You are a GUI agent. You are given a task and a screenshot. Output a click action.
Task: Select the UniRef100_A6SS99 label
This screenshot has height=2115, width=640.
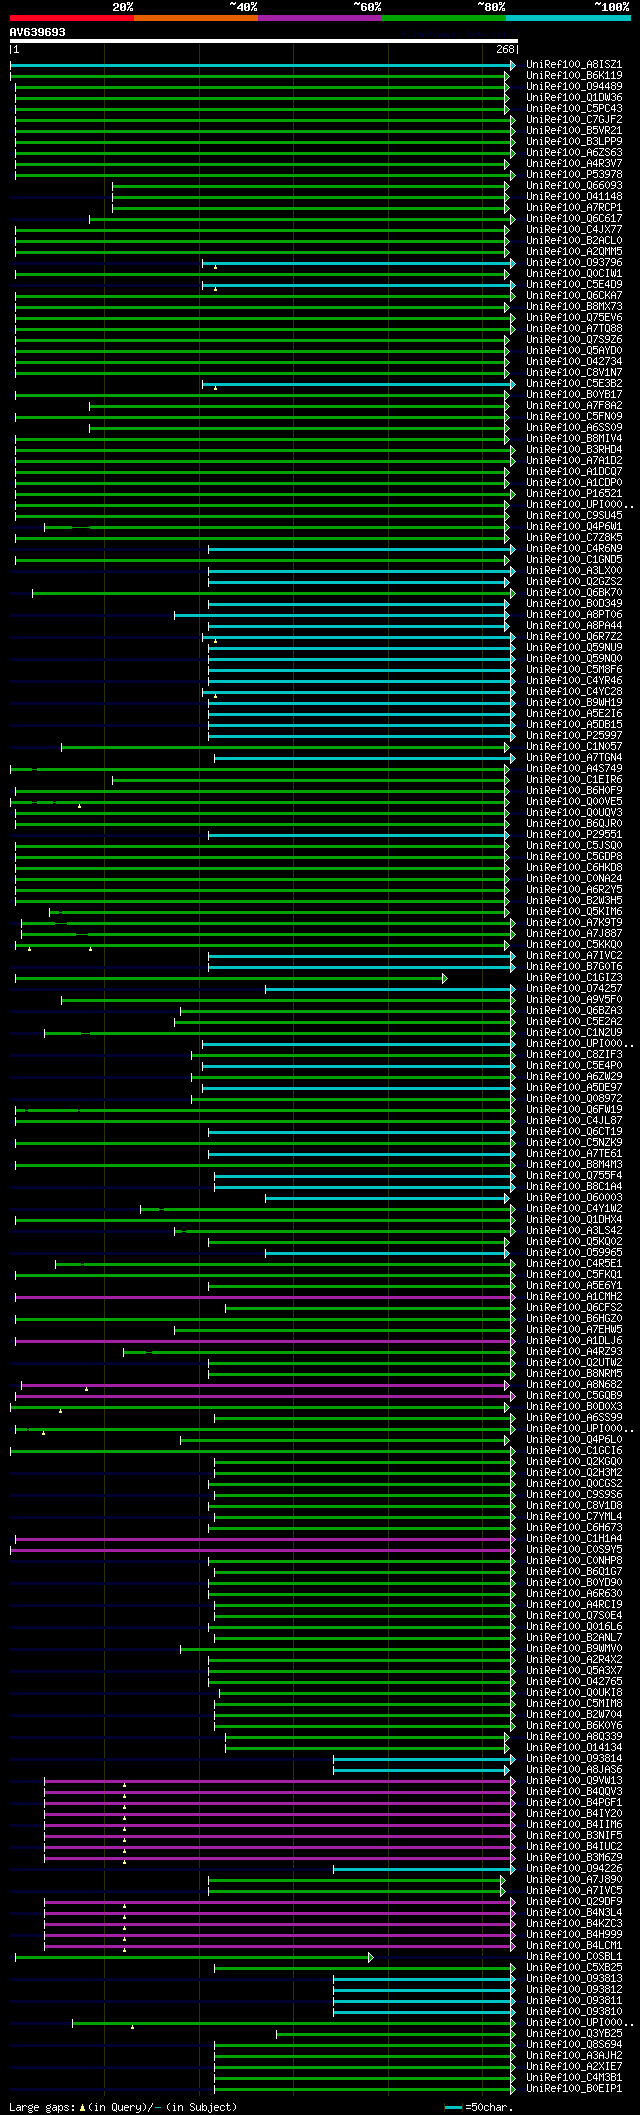pos(574,1418)
